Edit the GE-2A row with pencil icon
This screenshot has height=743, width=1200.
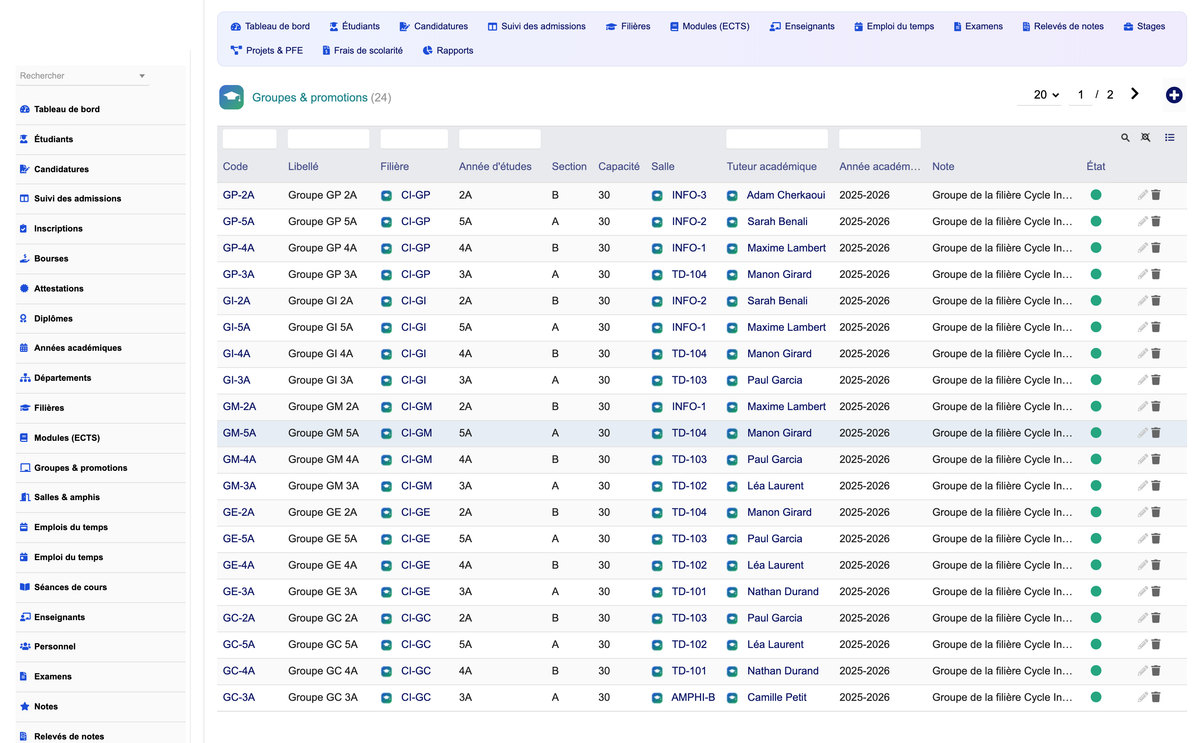1142,512
